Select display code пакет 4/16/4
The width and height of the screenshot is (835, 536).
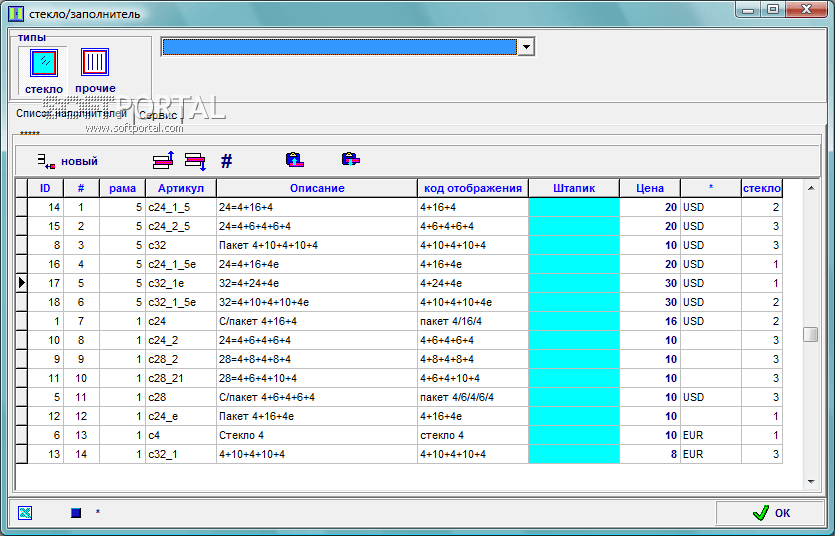pos(473,321)
